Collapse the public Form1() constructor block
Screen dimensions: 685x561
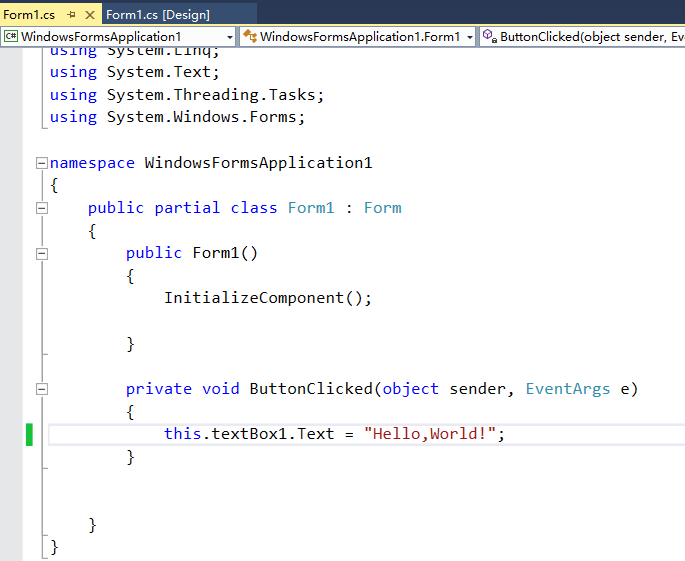point(42,253)
